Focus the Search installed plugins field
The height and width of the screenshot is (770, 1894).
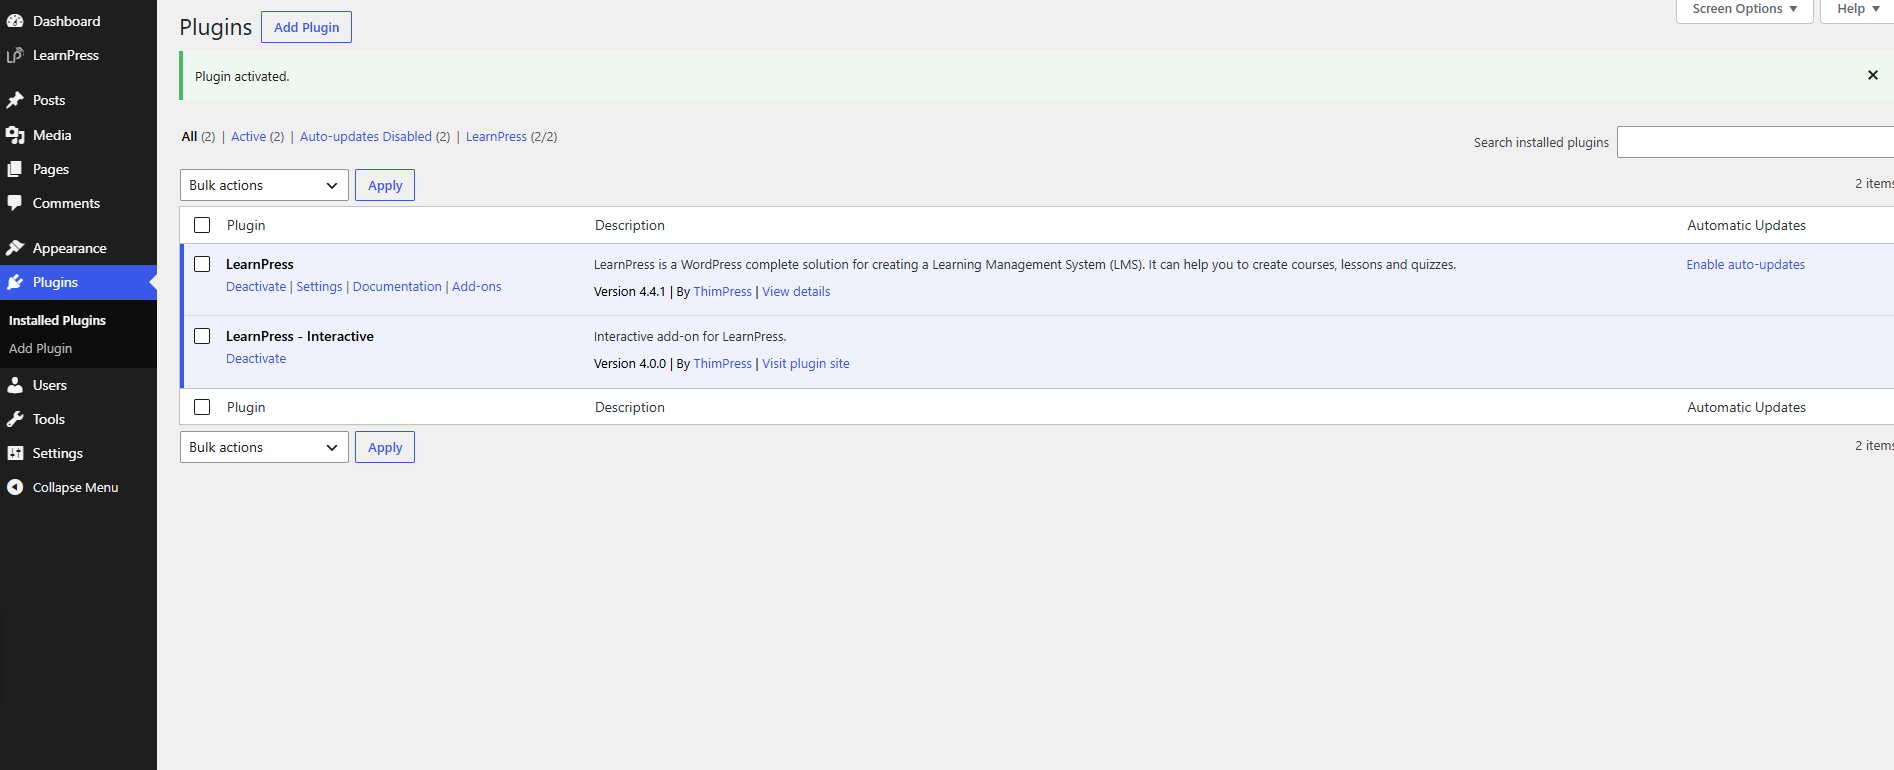(x=1756, y=142)
